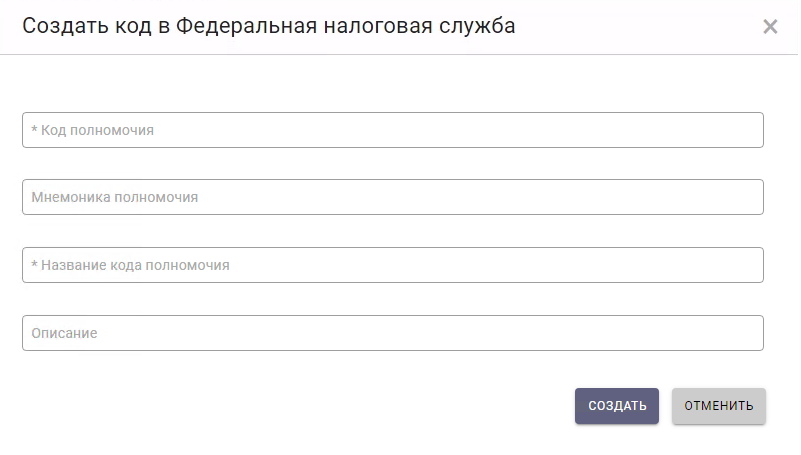Hit the grey X in the dialog header
Image resolution: width=801 pixels, height=455 pixels.
[770, 27]
